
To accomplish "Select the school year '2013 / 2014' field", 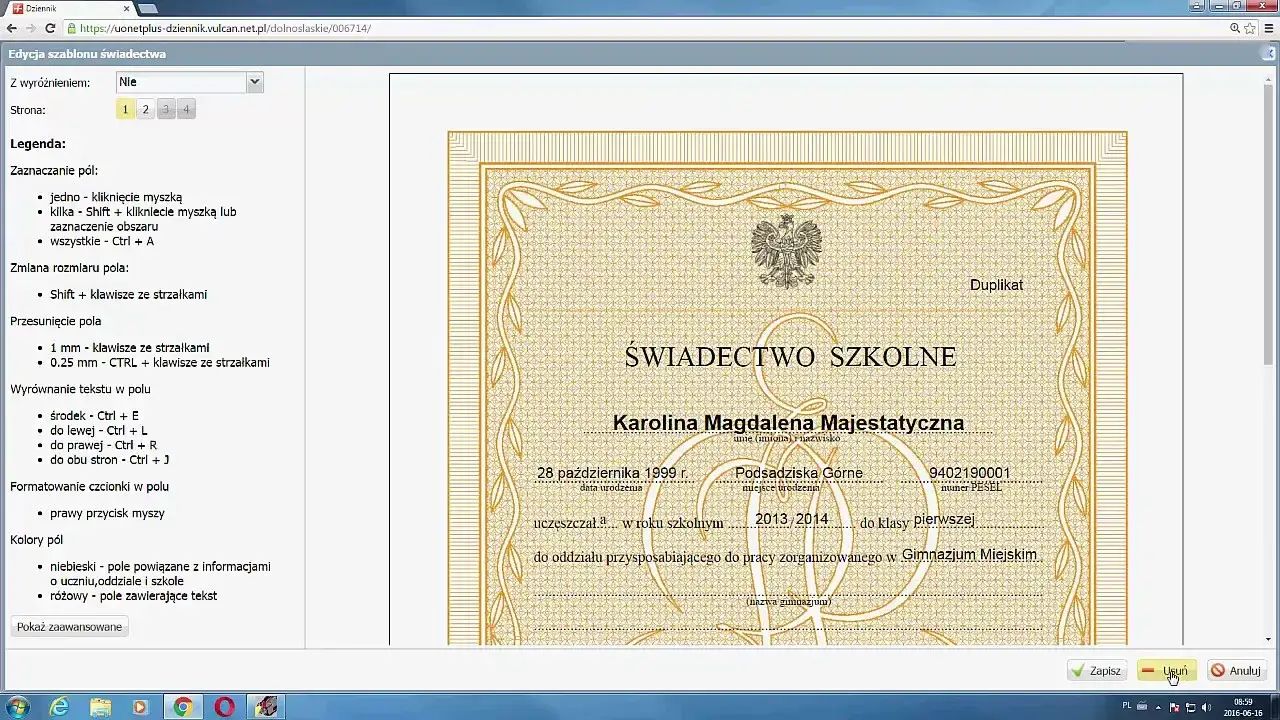I will point(792,519).
